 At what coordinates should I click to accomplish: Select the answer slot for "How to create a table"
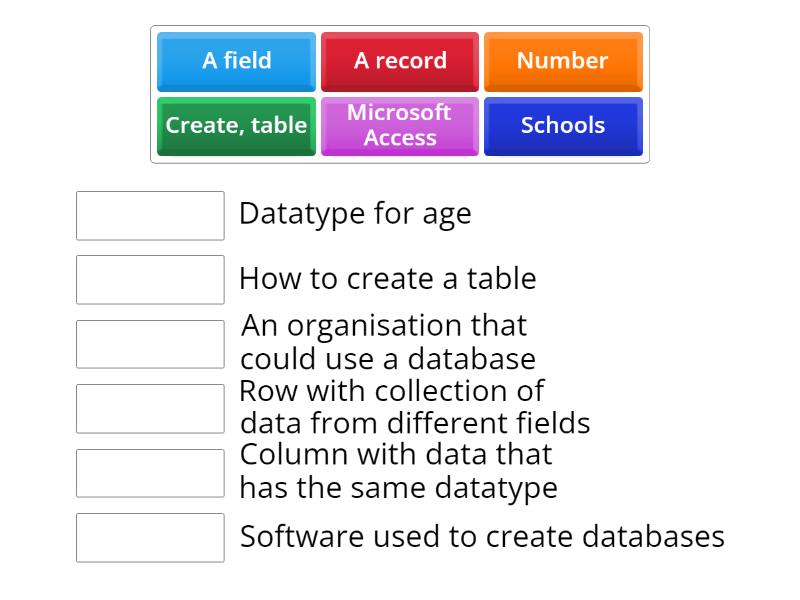point(150,280)
